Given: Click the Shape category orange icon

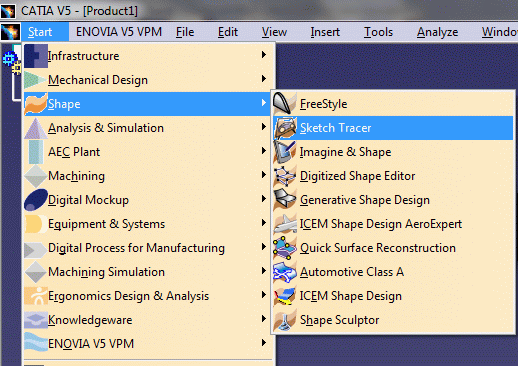Looking at the screenshot, I should [x=36, y=104].
